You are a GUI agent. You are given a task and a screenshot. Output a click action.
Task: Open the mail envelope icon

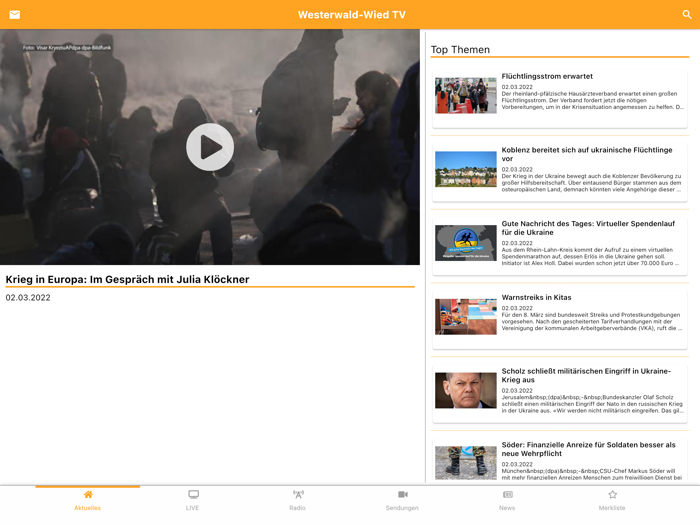tap(15, 15)
